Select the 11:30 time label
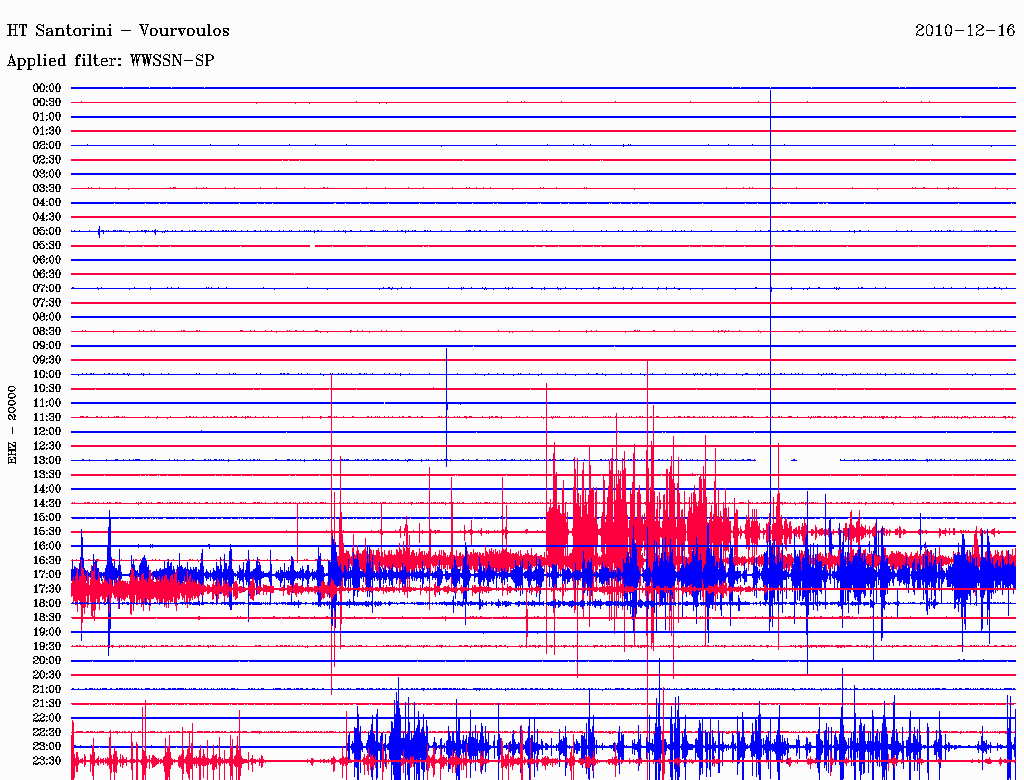The width and height of the screenshot is (1024, 780). pos(47,417)
